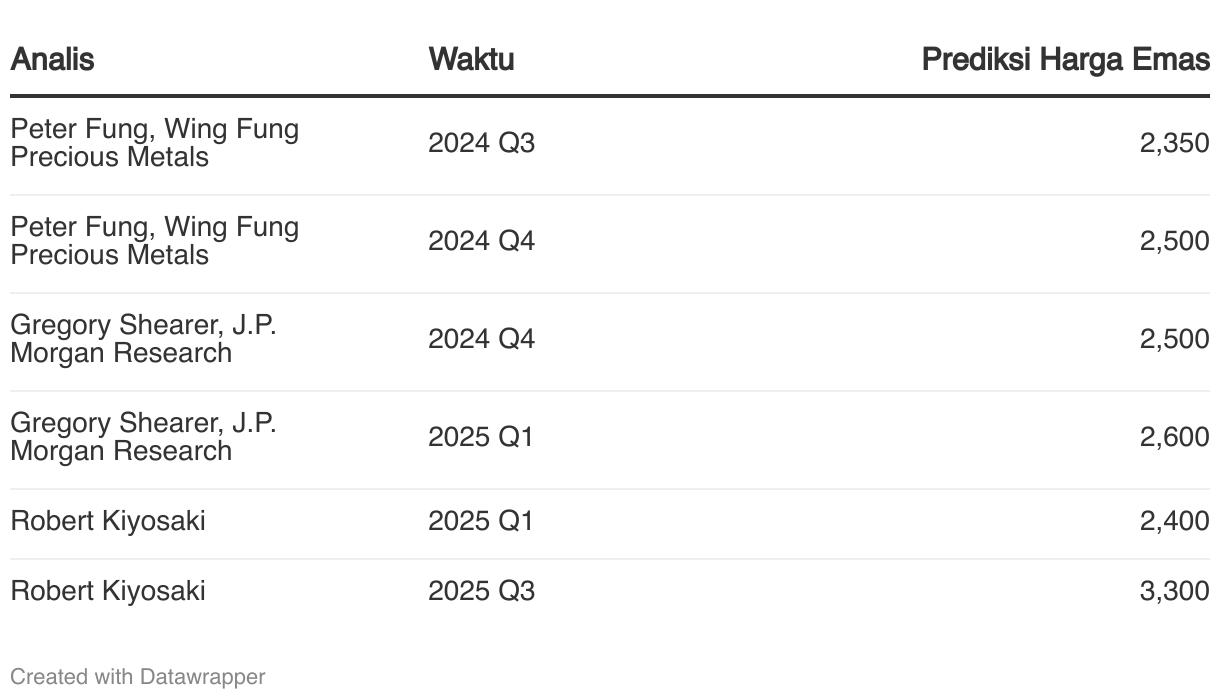This screenshot has height=700, width=1220.
Task: Click the 2,400 price prediction value
Action: [x=1174, y=521]
